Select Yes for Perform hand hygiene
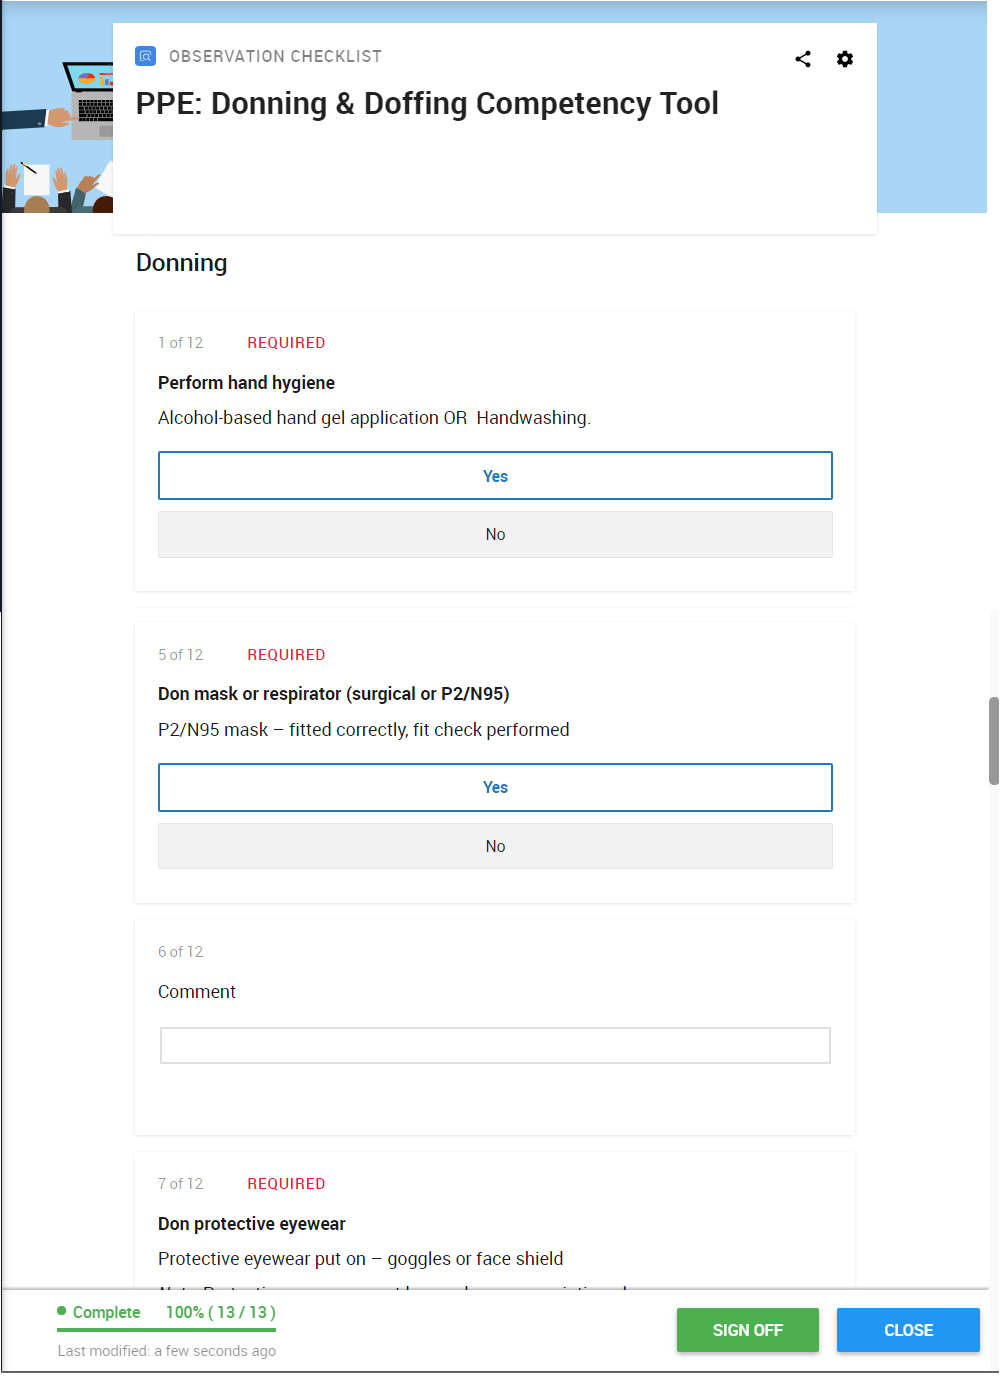1001x1379 pixels. click(x=495, y=475)
